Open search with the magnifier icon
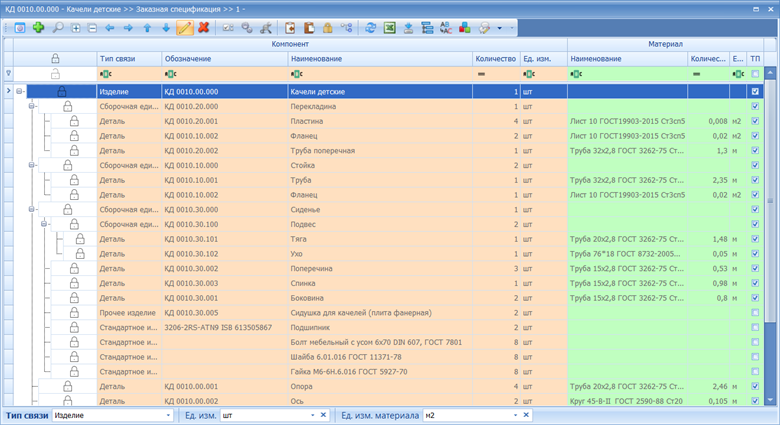This screenshot has width=780, height=425. 58,28
